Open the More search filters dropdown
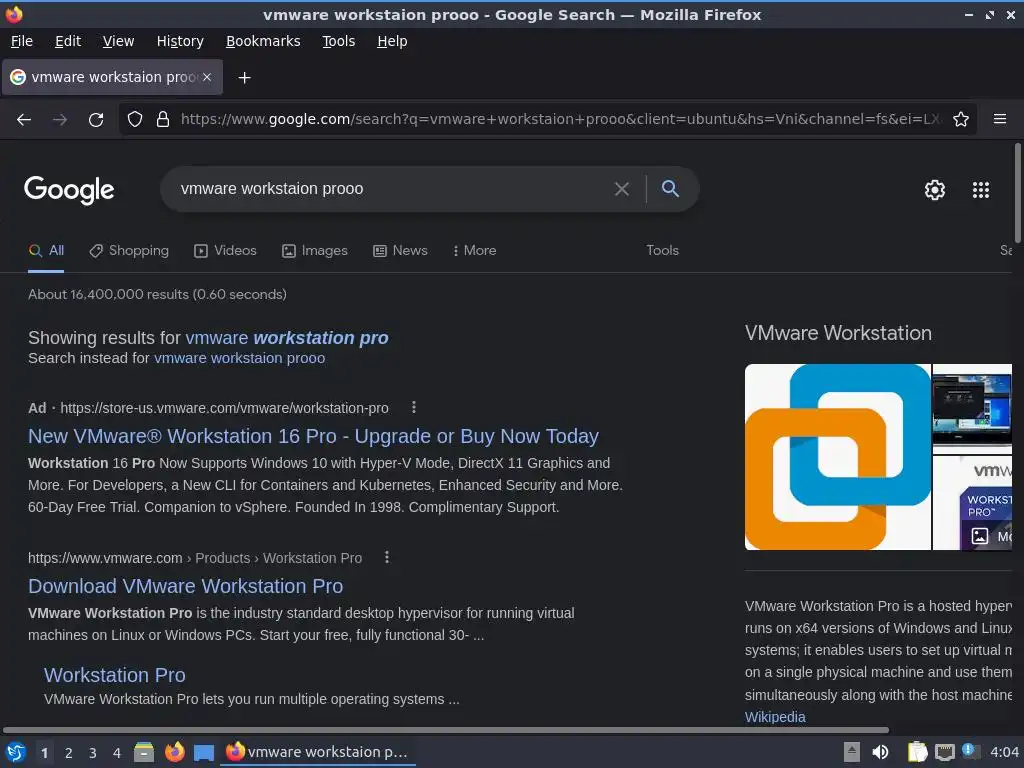 pyautogui.click(x=475, y=251)
